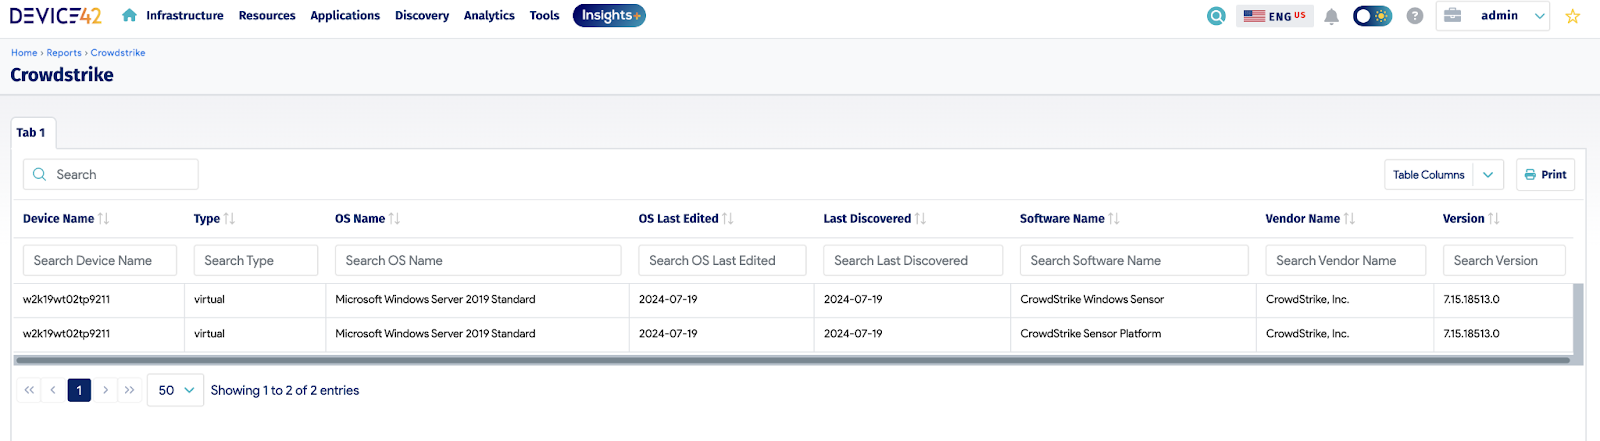Viewport: 1600px width, 441px height.
Task: Change the 50 entries per page selector
Action: pos(176,390)
